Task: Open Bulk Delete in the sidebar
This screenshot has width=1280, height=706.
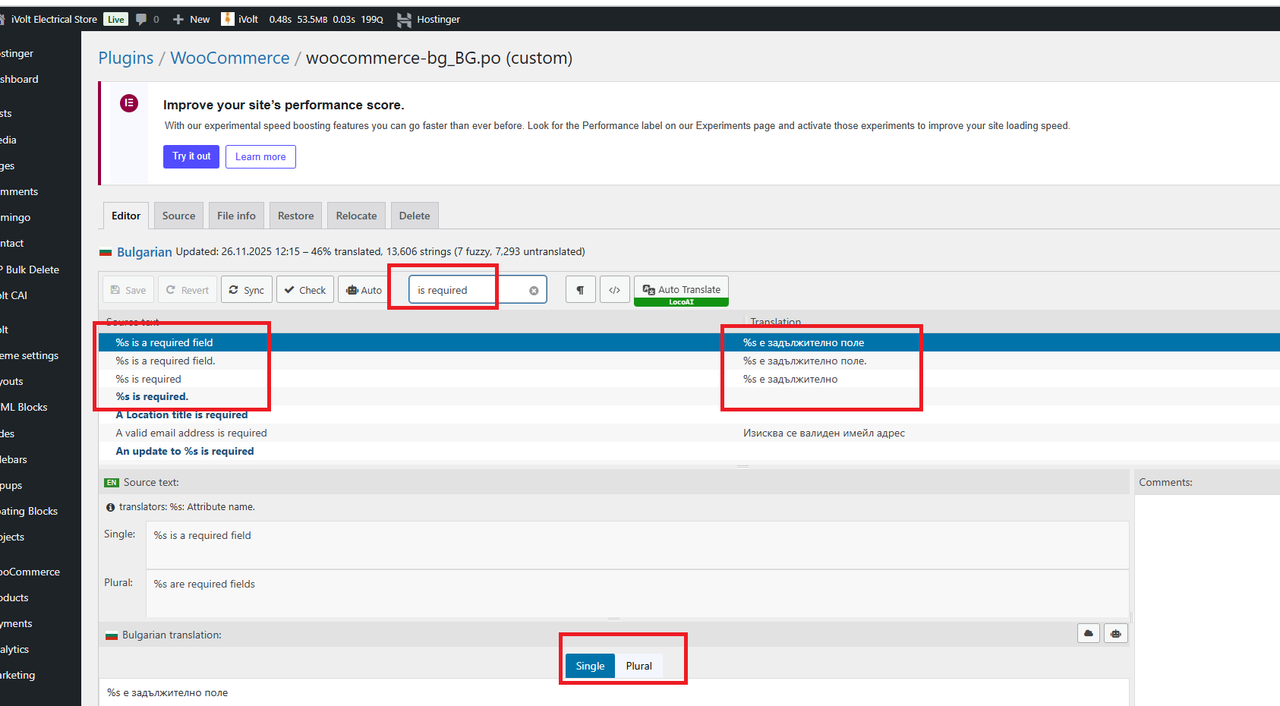Action: coord(30,269)
